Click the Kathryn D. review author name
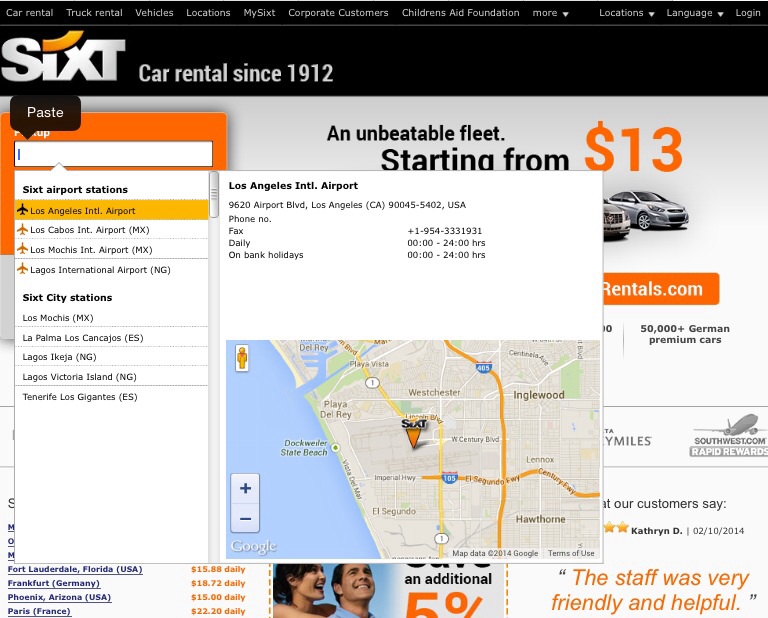768x618 pixels. tap(656, 531)
